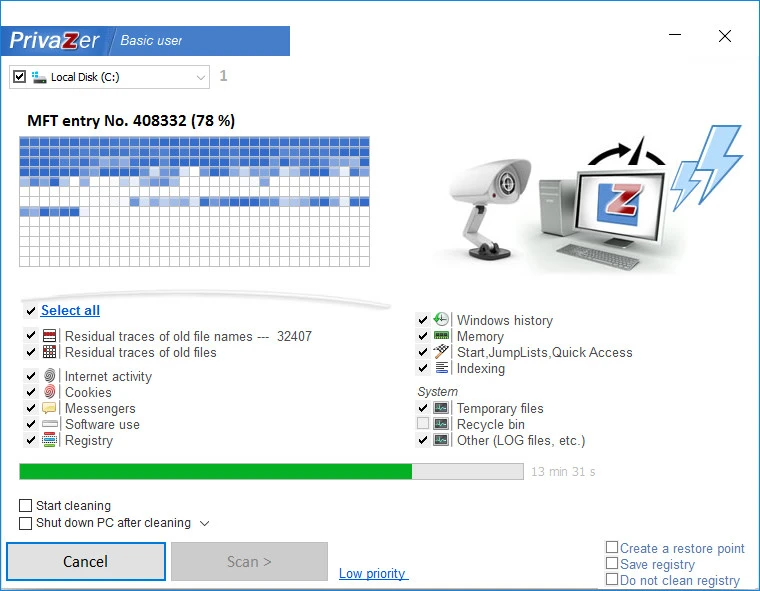The image size is (760, 591).
Task: Click the PrivaZer logo header
Action: 57,41
